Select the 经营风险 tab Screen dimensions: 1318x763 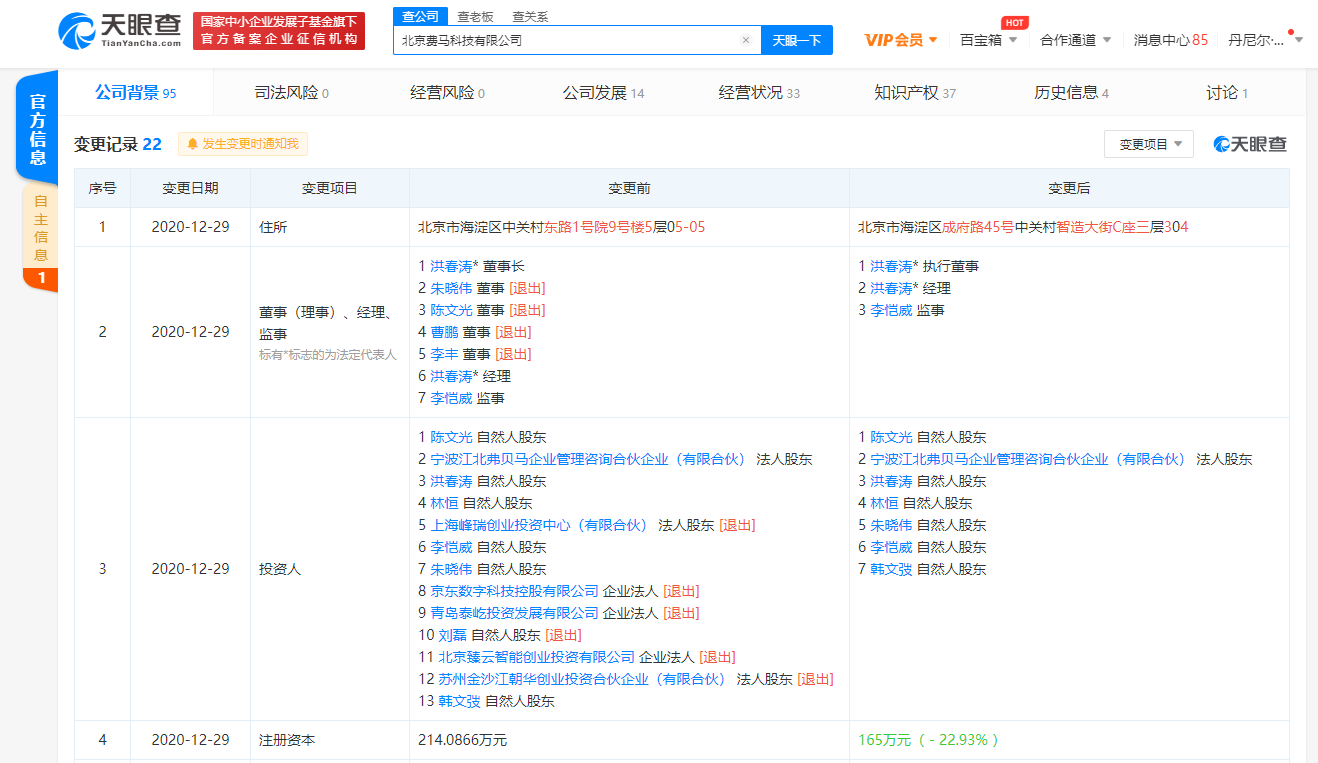(447, 93)
